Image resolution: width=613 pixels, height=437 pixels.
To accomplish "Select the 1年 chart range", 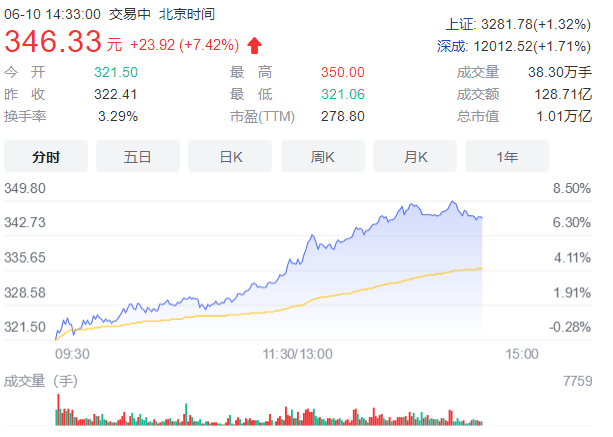I will (506, 156).
